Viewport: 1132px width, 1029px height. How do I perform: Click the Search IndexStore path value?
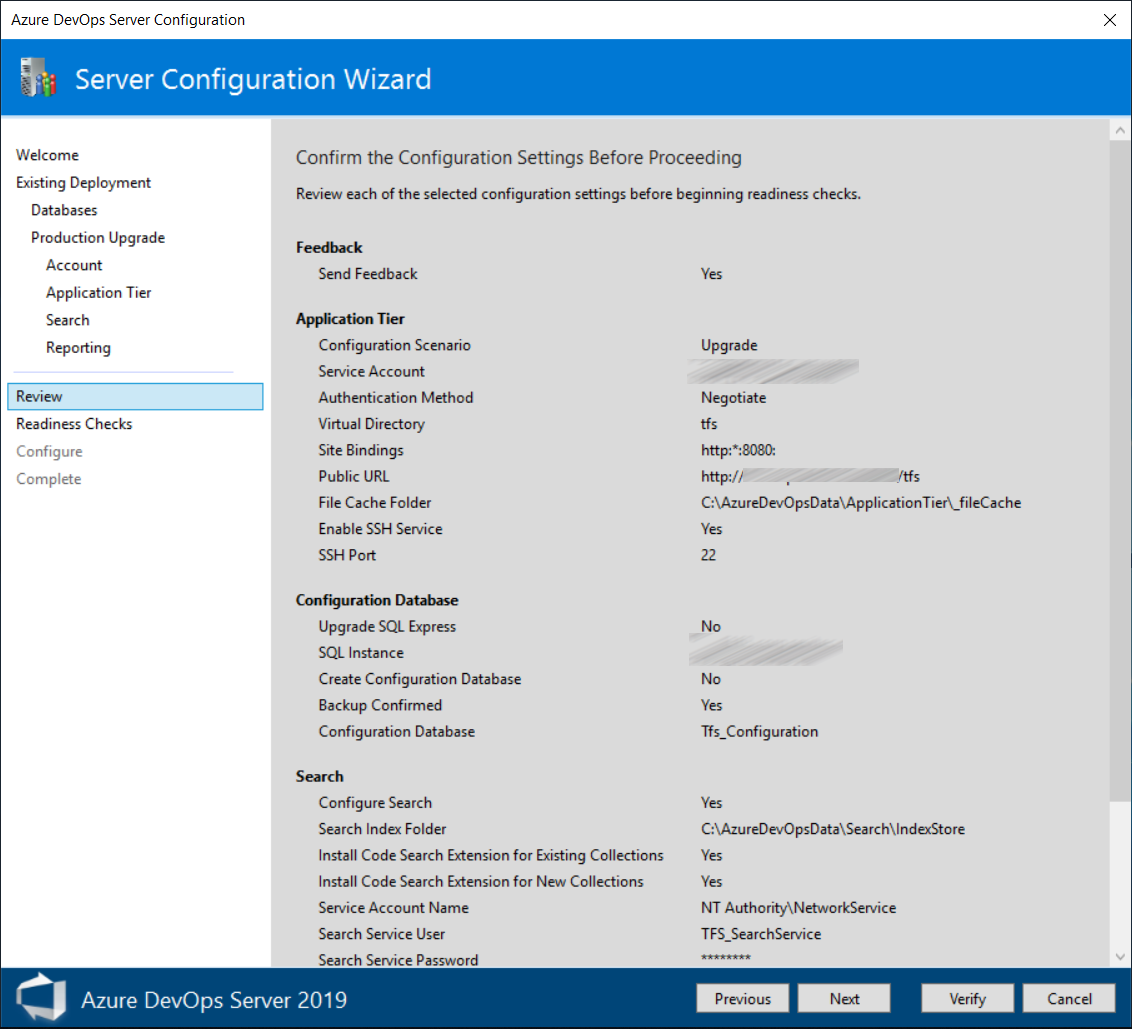[x=832, y=829]
